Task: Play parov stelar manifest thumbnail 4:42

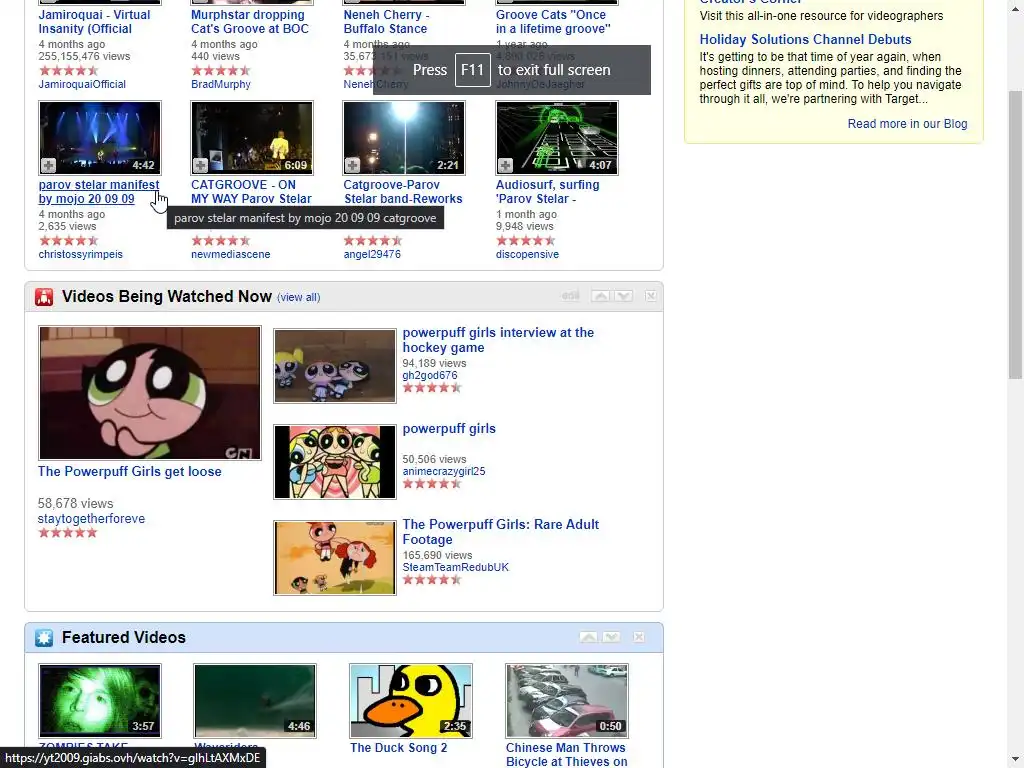Action: [100, 138]
